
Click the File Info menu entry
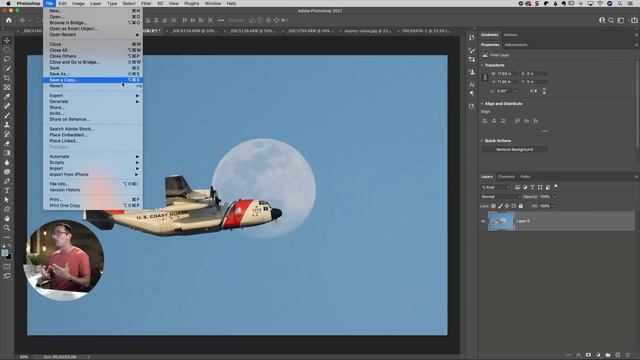[x=93, y=184]
